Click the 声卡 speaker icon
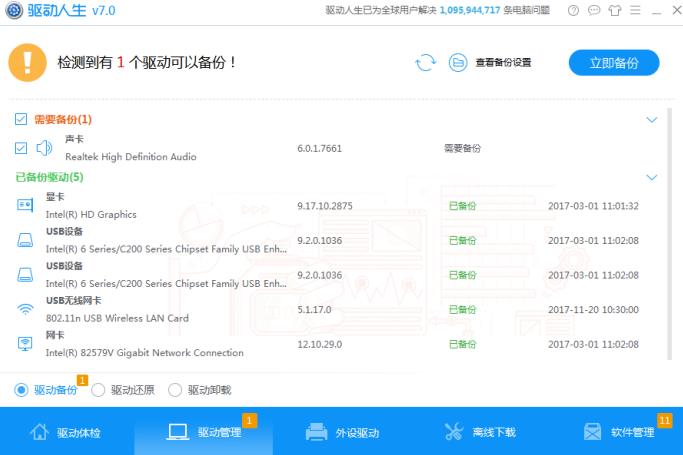Image resolution: width=683 pixels, height=455 pixels. coord(44,148)
